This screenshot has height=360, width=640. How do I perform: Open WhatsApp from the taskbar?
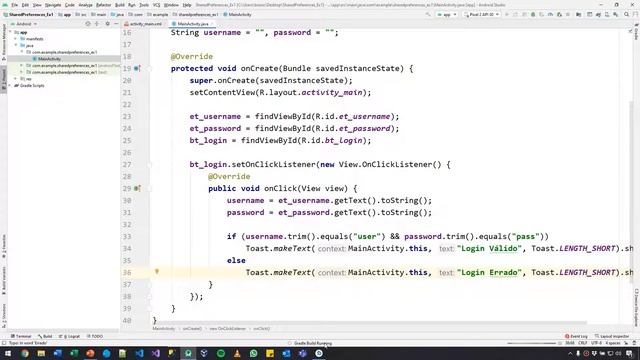pyautogui.click(x=253, y=353)
